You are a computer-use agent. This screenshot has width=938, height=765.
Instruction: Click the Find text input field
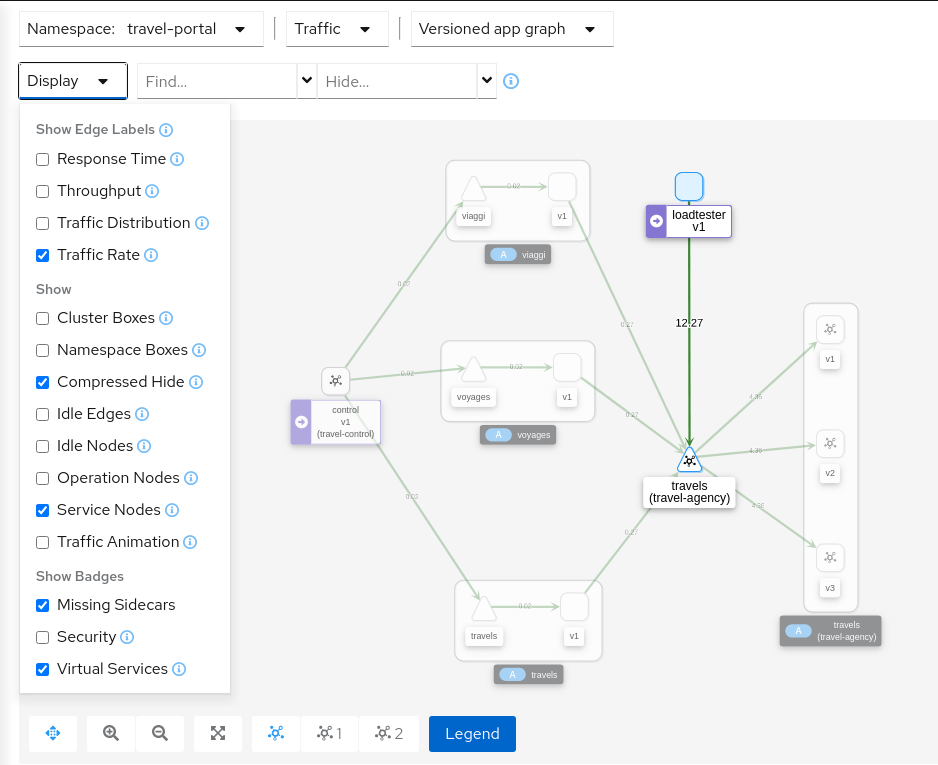coord(217,81)
